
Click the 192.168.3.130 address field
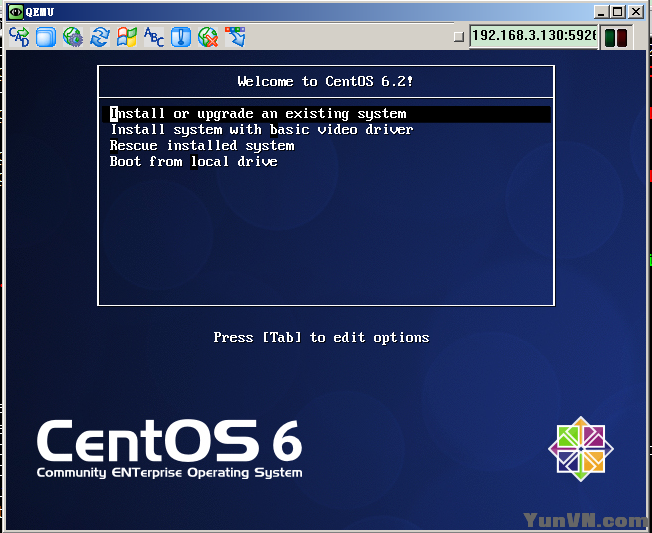click(534, 36)
